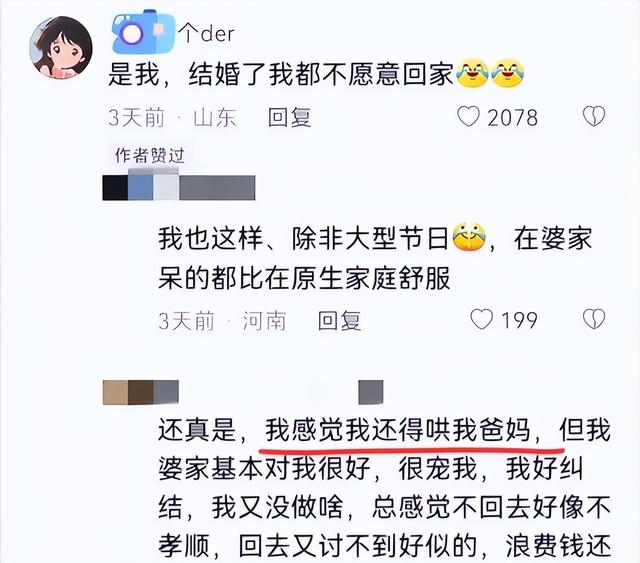This screenshot has height=563, width=640.
Task: Tap the small grey block right of third username
Action: [371, 392]
